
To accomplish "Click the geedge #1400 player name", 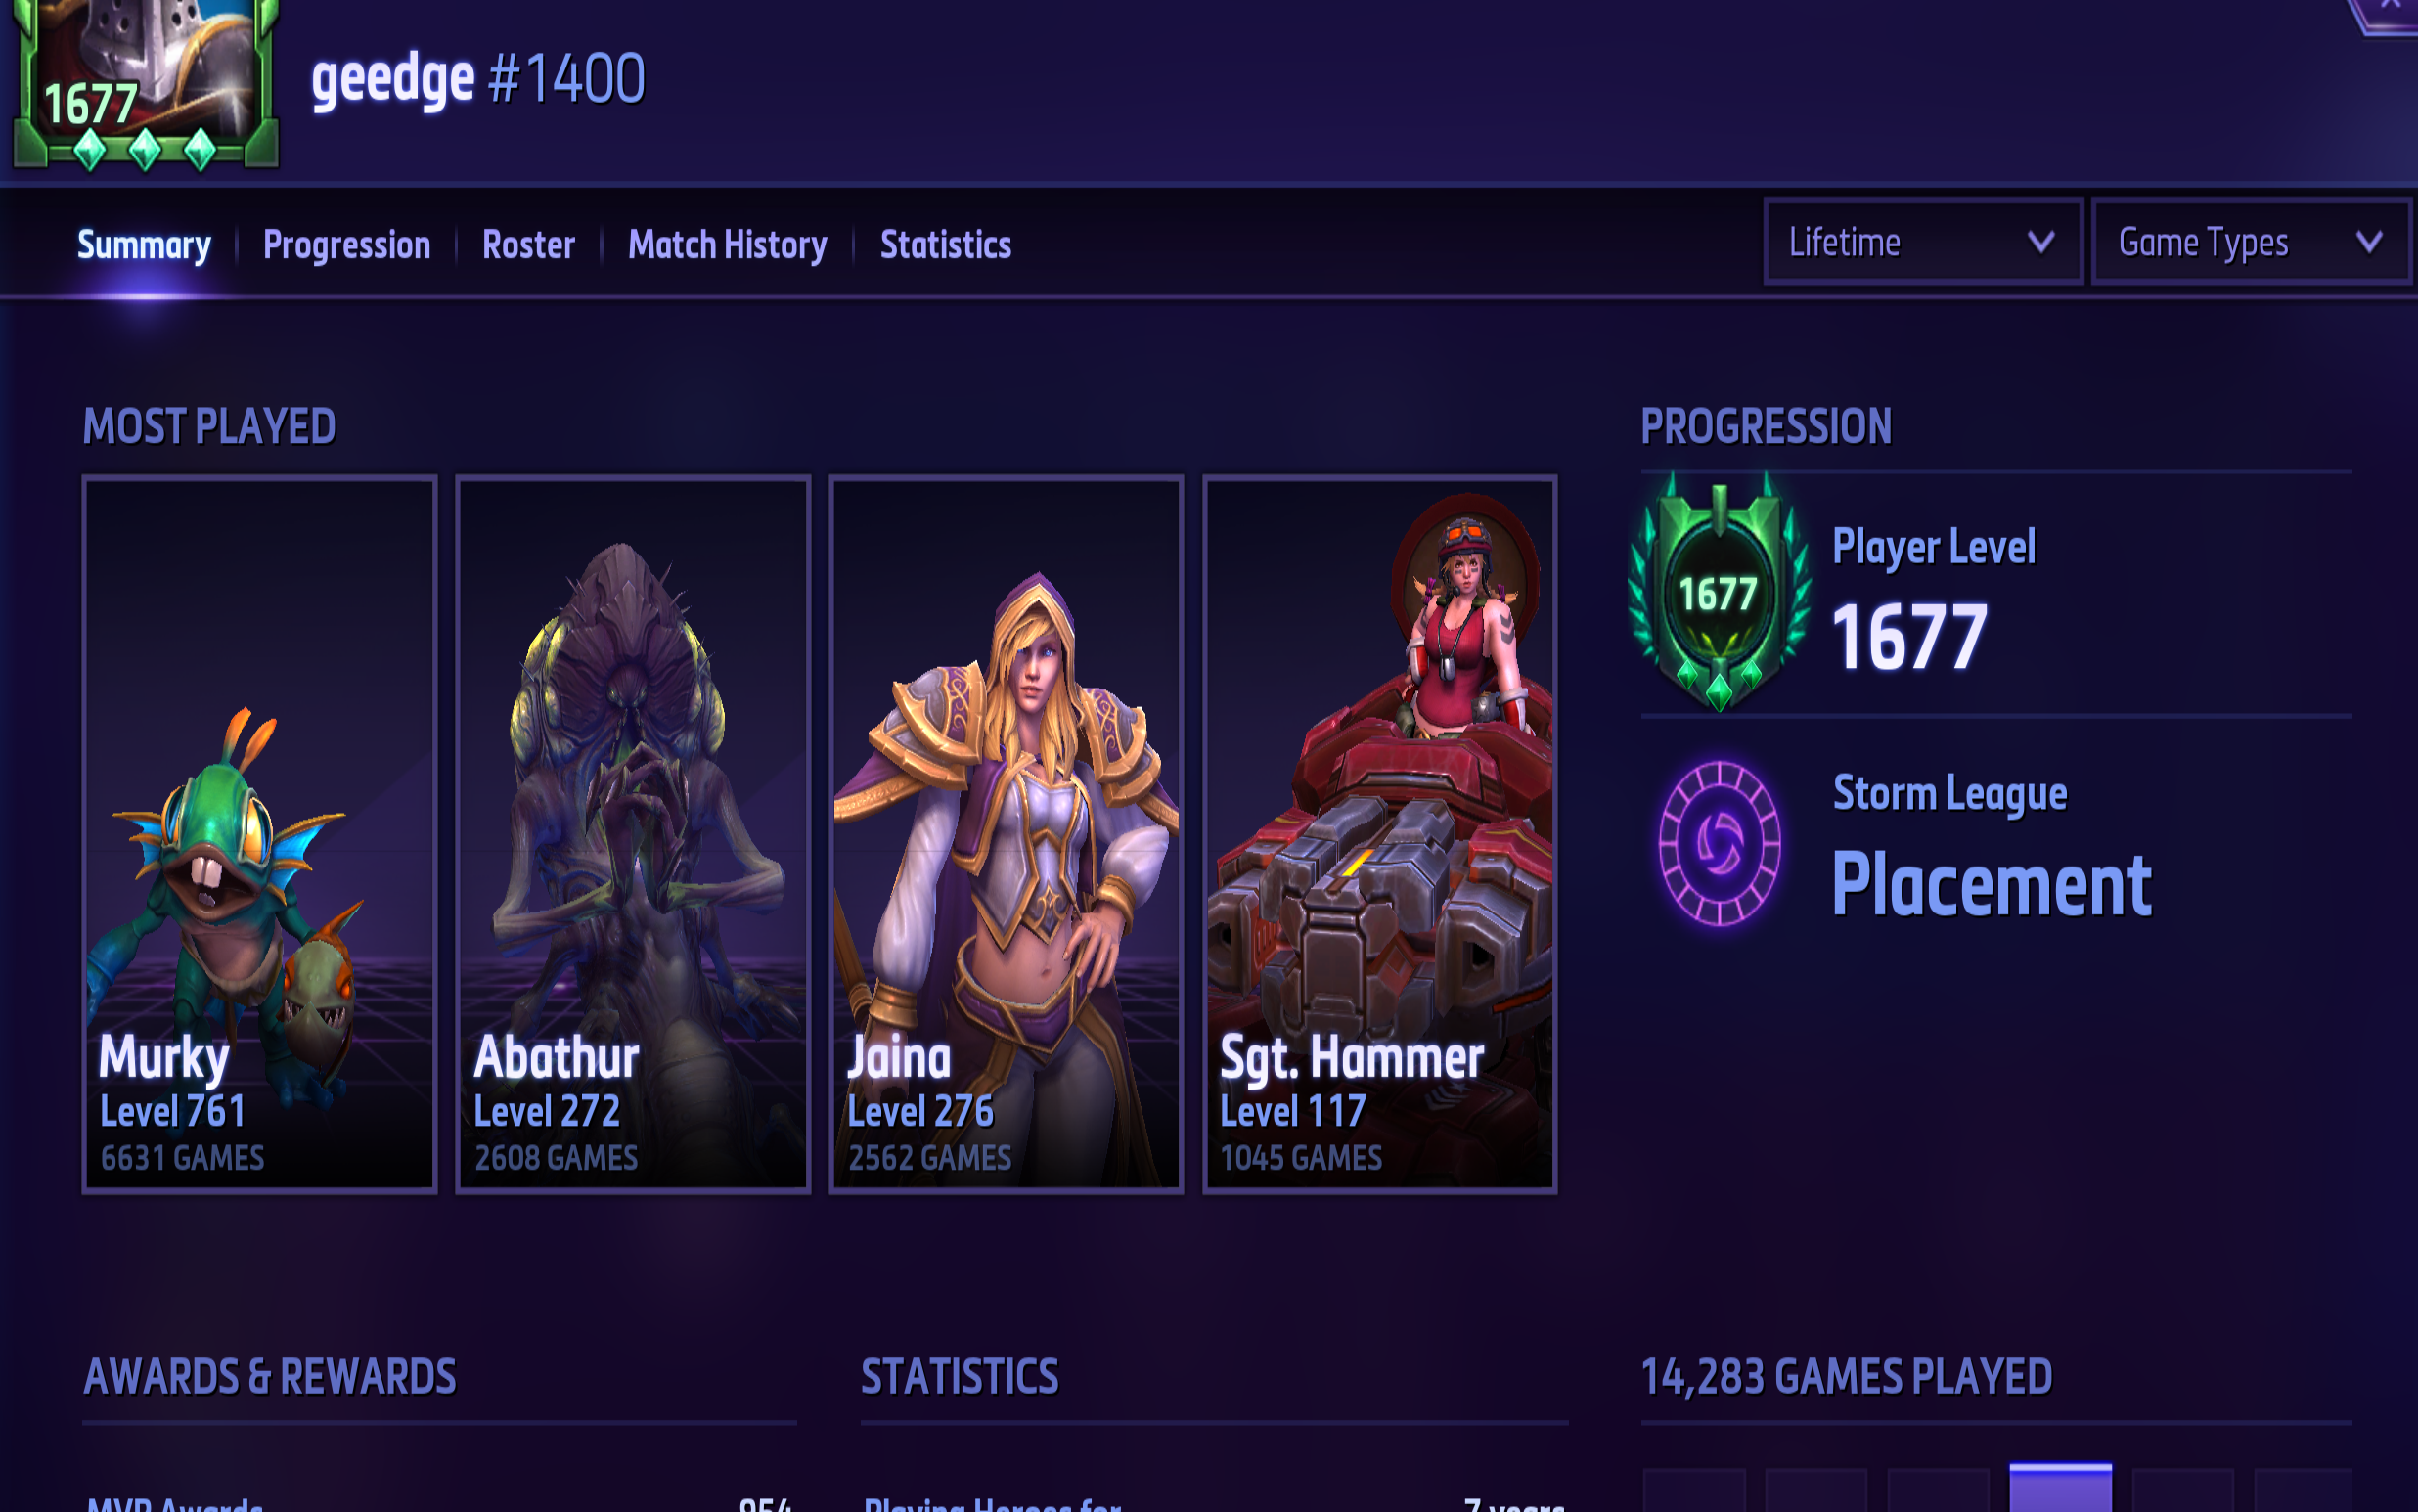I will click(x=478, y=79).
